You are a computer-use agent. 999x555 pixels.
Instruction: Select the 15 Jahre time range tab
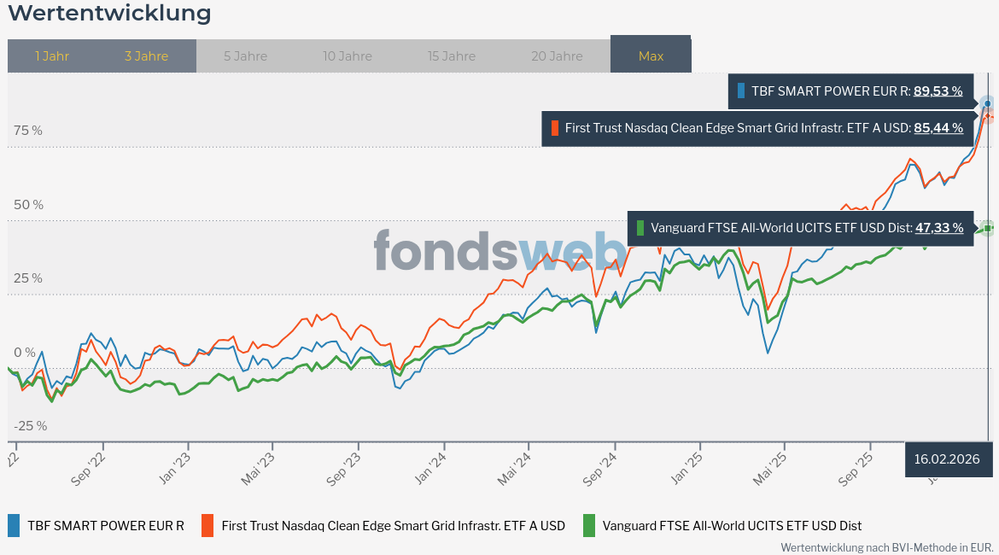pyautogui.click(x=452, y=56)
